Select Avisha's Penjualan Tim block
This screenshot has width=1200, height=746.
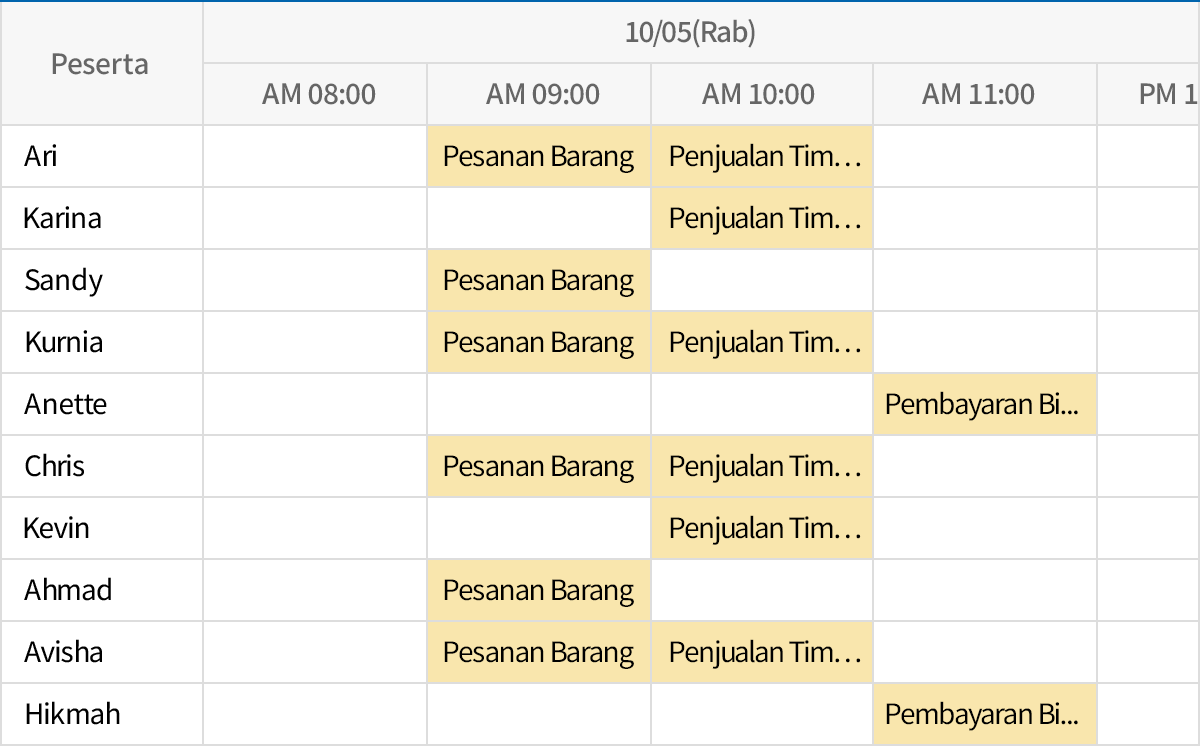click(761, 652)
